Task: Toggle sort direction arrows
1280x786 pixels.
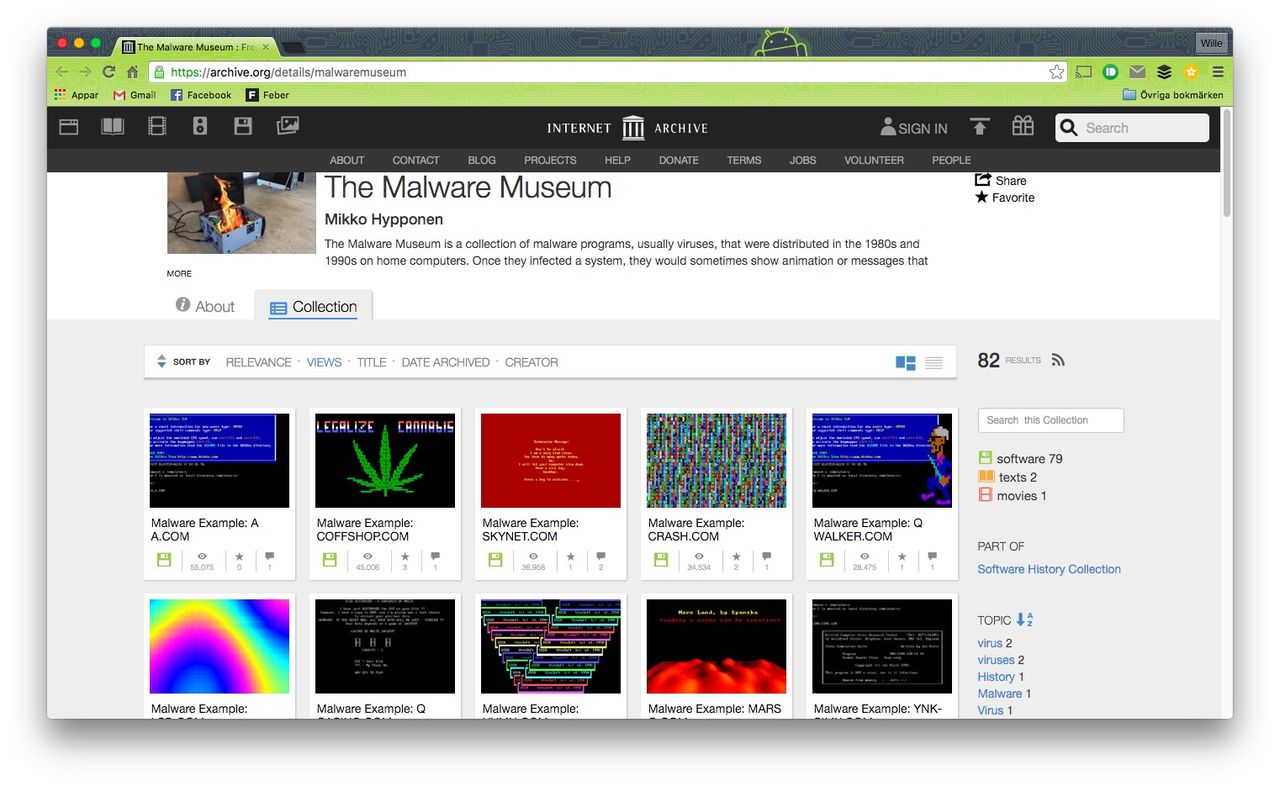Action: click(x=162, y=362)
